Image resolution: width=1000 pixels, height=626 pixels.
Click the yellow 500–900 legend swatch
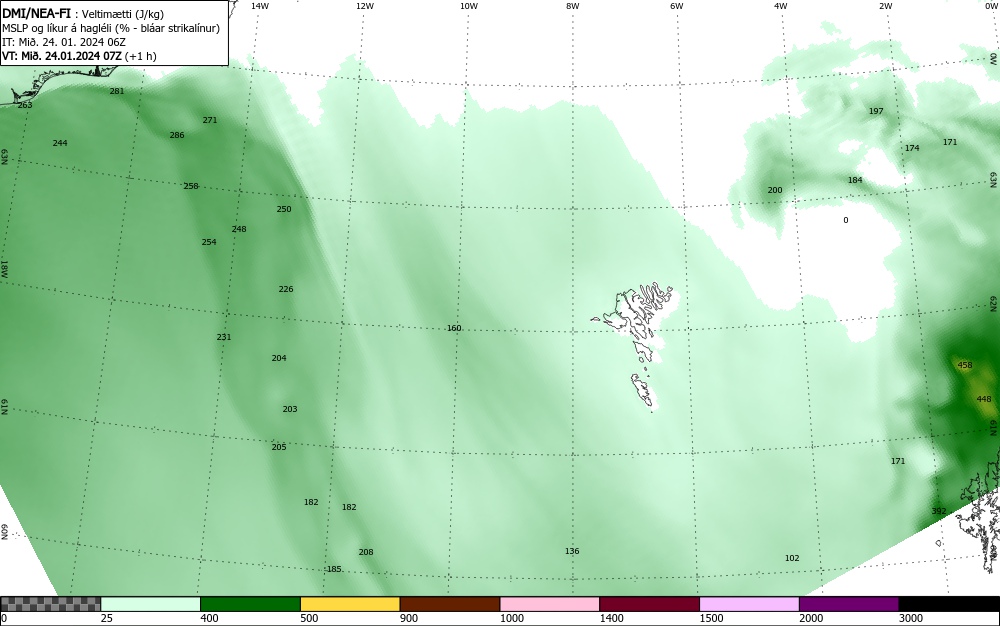[x=350, y=604]
